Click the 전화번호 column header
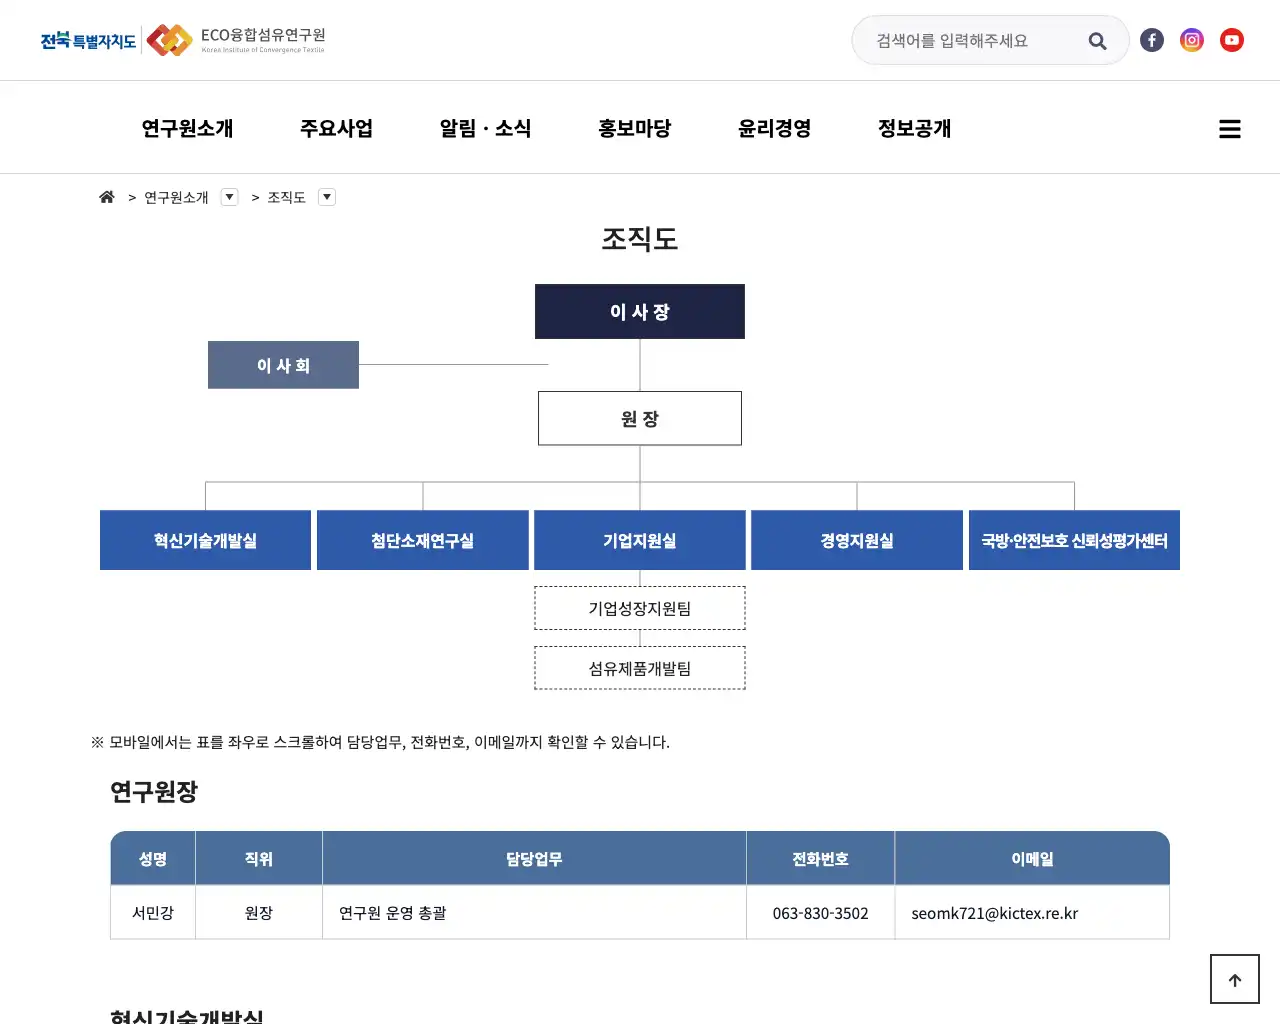The image size is (1280, 1024). point(821,858)
